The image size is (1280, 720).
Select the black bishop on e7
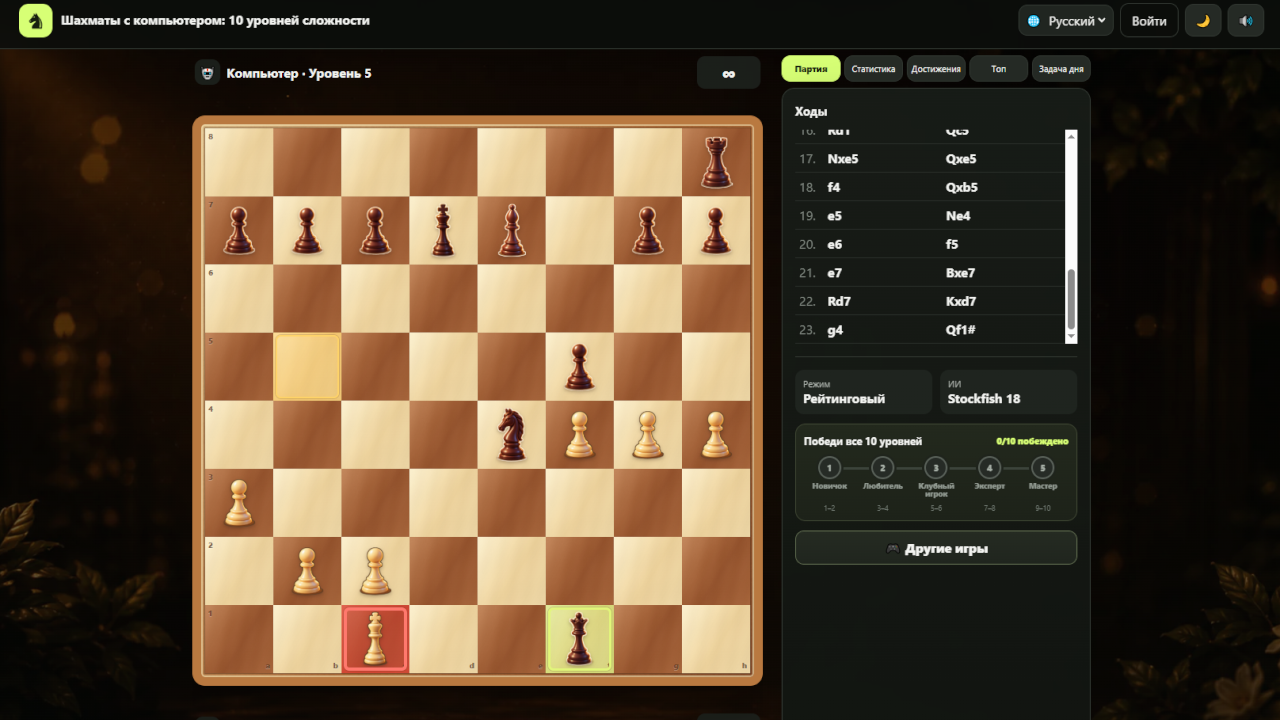(511, 230)
